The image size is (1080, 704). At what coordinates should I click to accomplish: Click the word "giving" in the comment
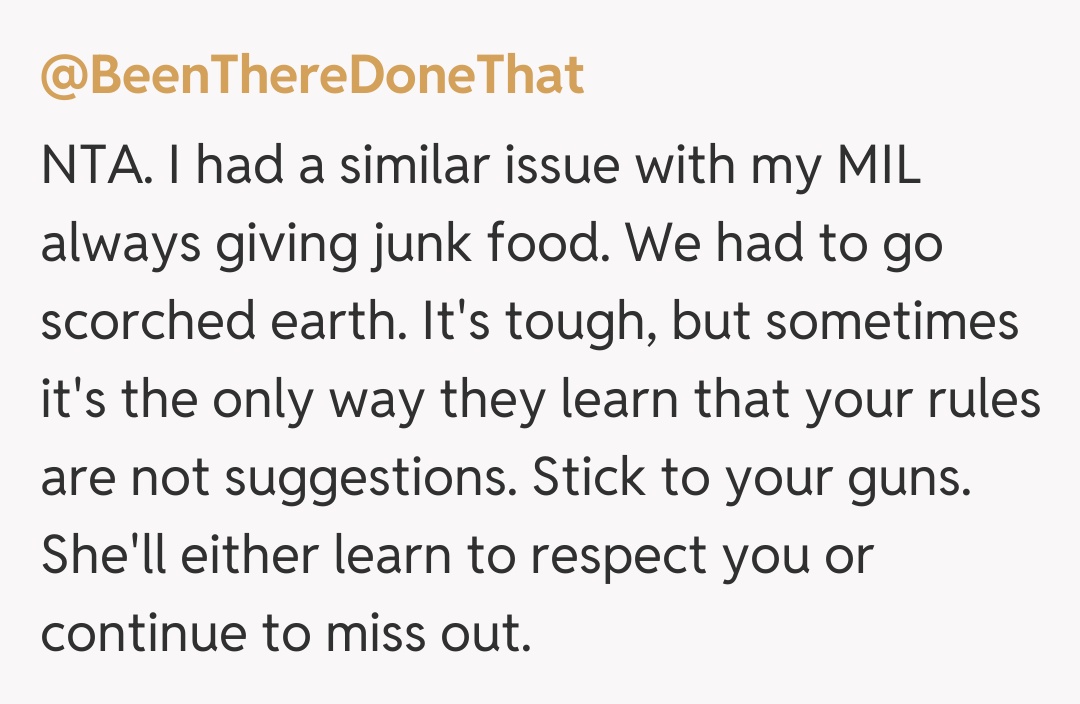247,246
